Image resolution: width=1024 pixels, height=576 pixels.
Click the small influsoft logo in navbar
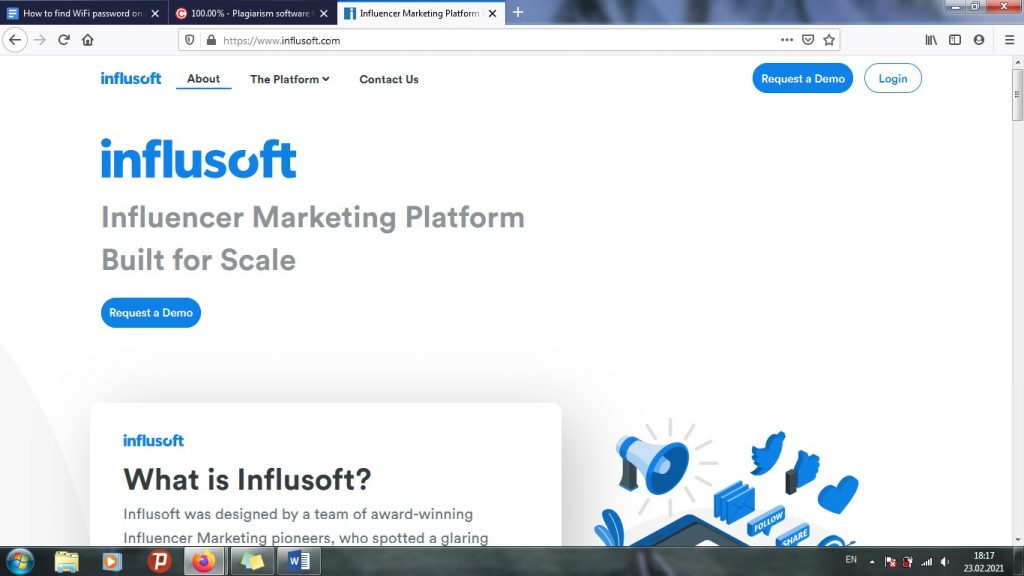(x=131, y=78)
